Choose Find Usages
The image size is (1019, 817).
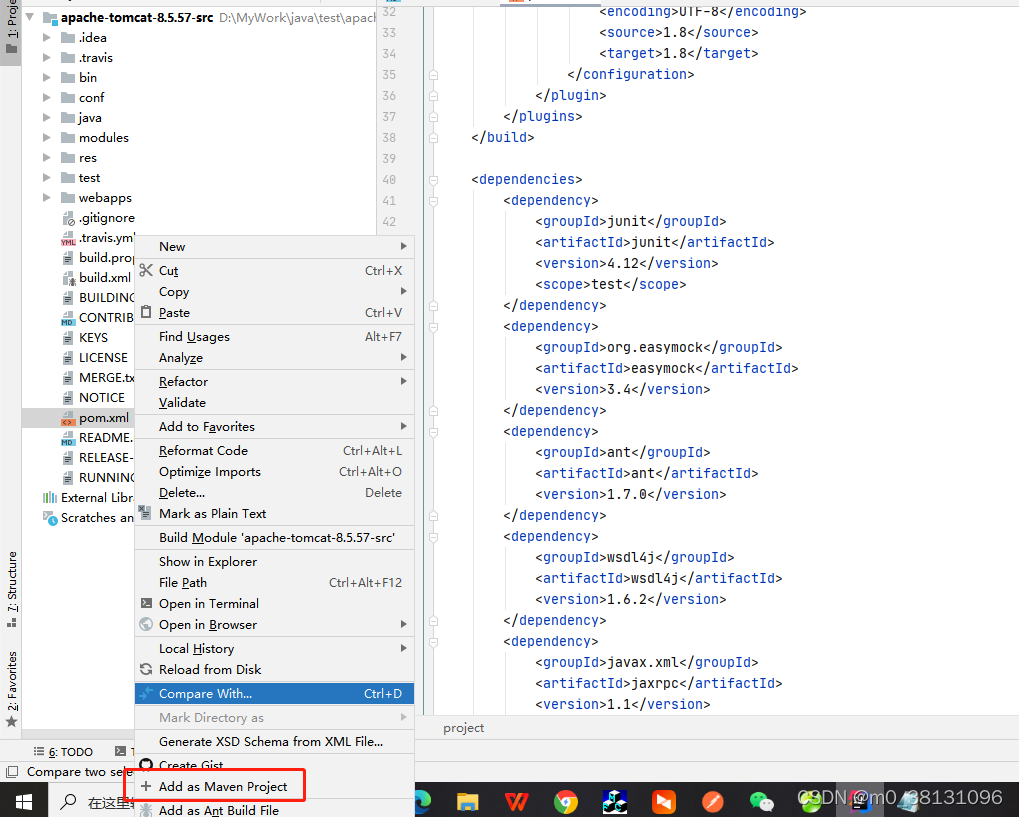(274, 337)
